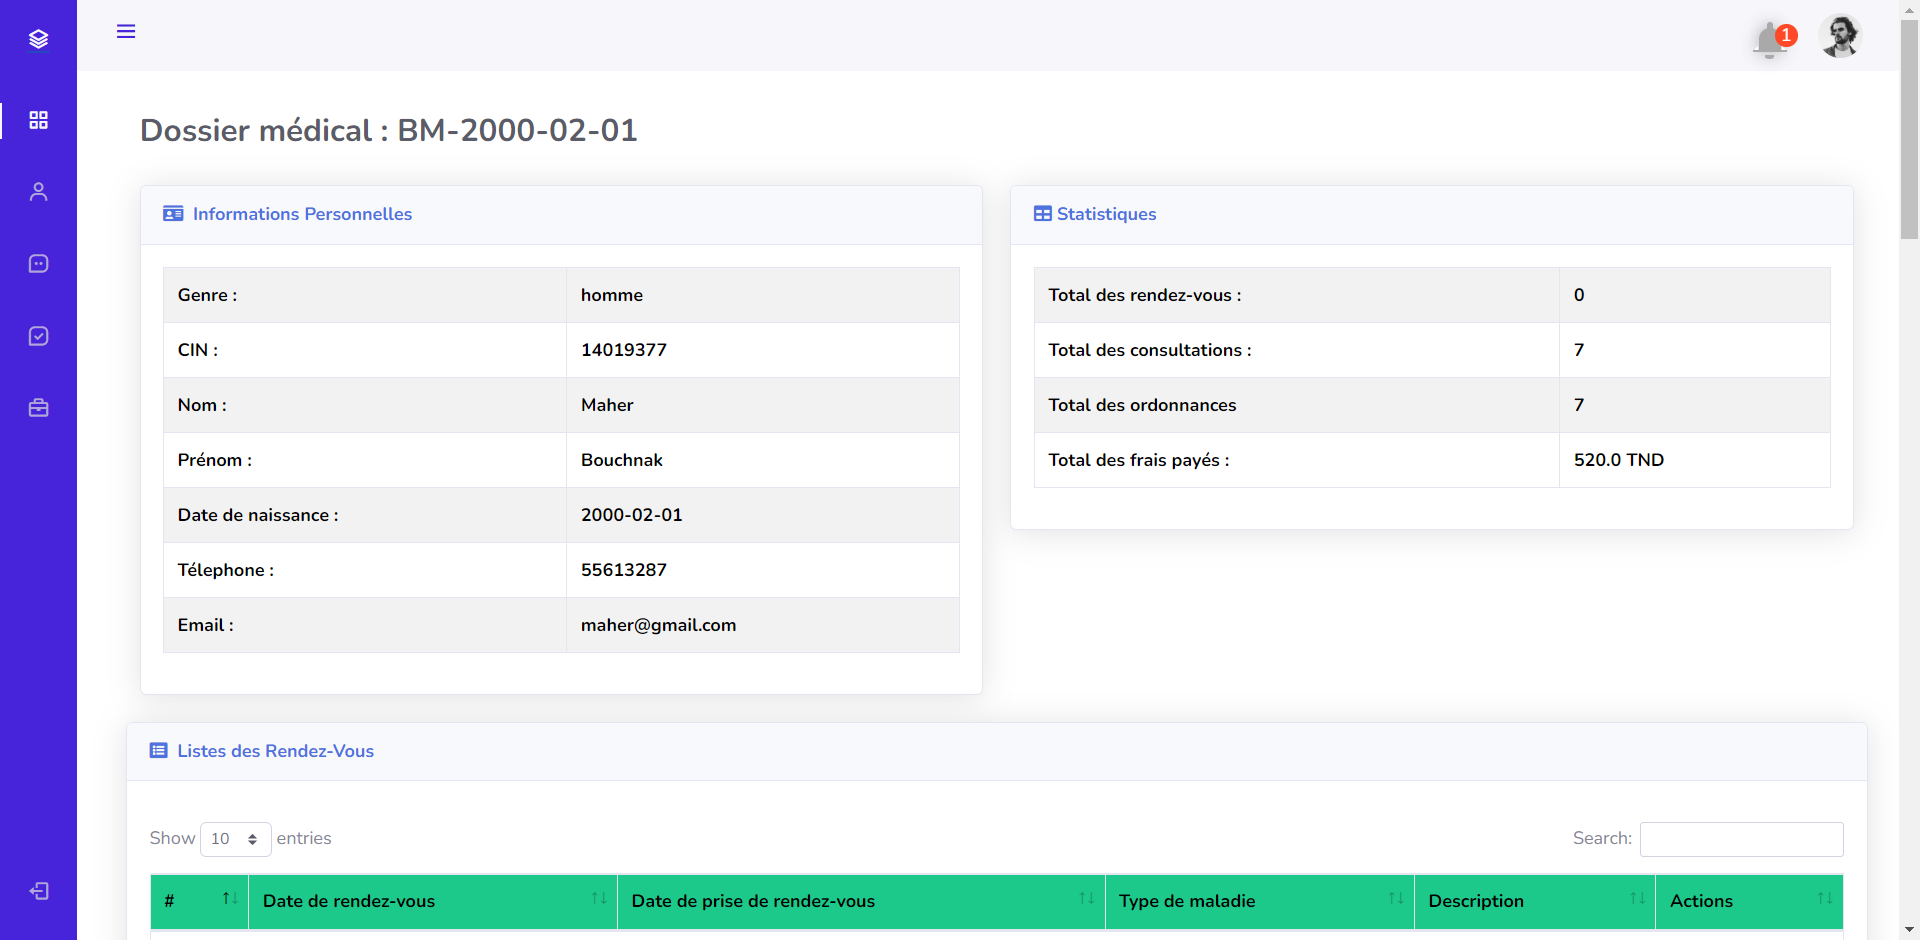Click the app logo at sidebar top

(38, 38)
